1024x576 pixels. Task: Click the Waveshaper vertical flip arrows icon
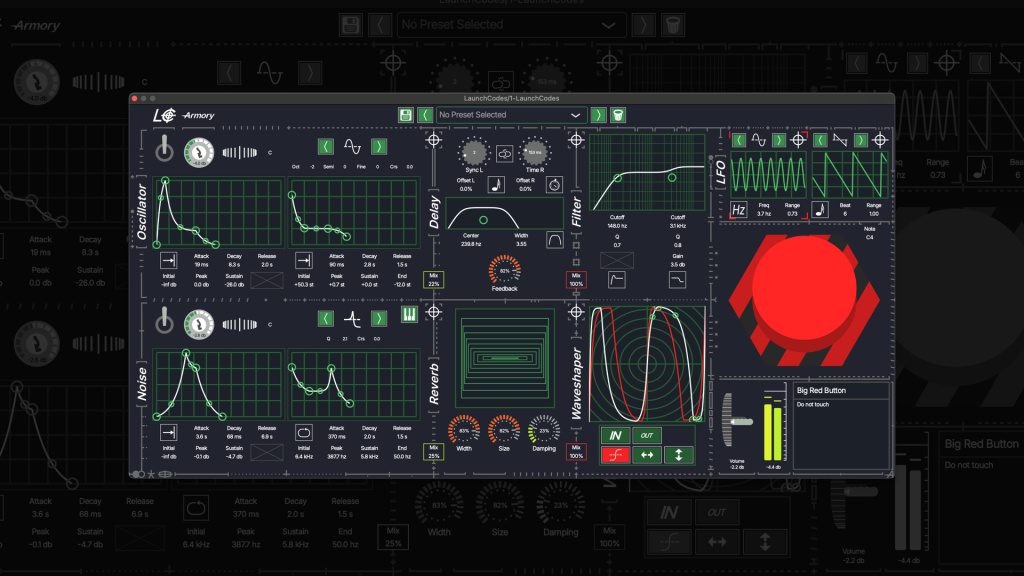[x=678, y=455]
